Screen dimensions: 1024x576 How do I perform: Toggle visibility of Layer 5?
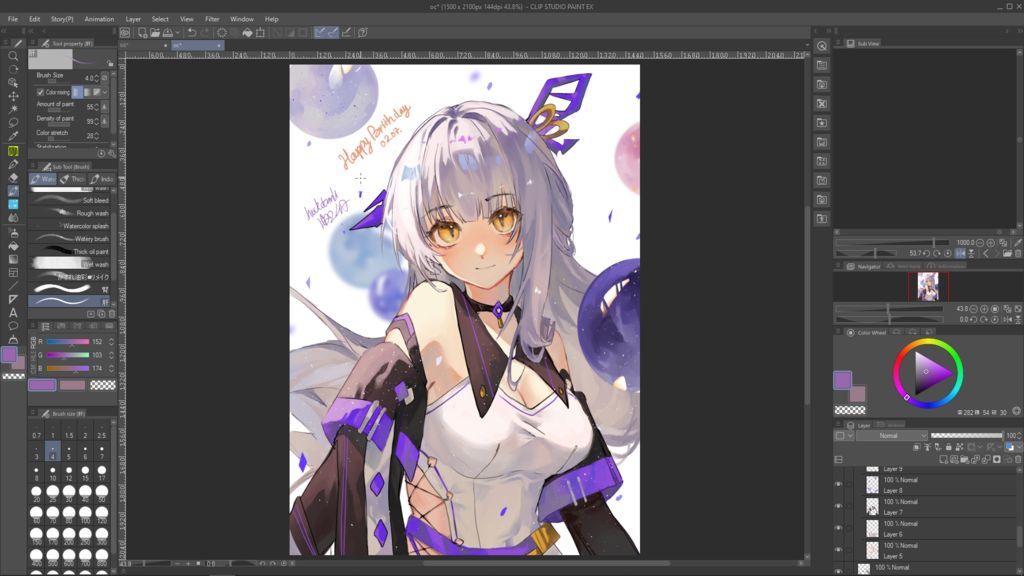(839, 549)
